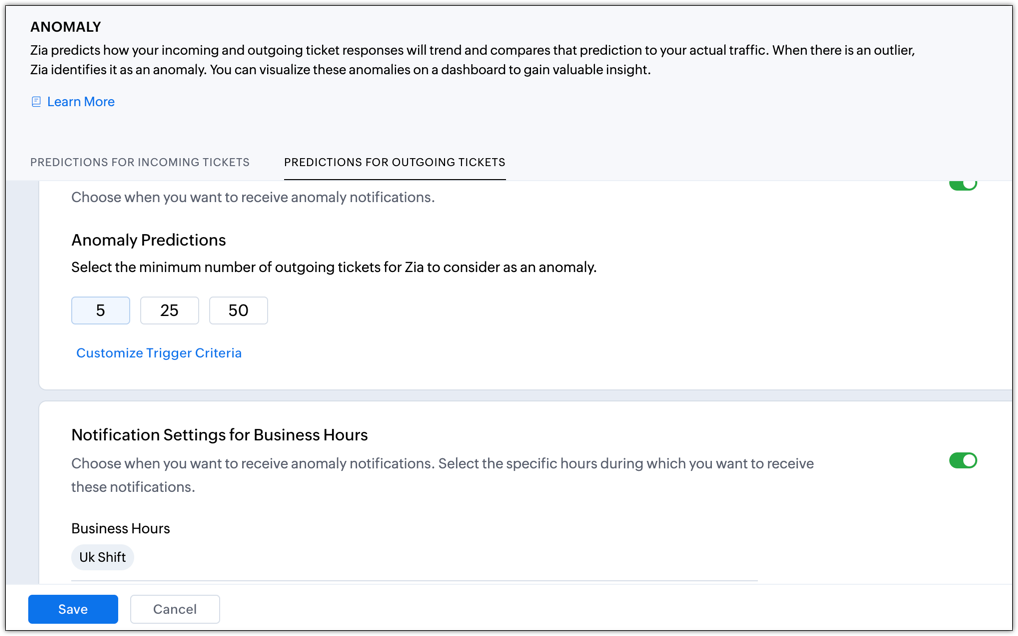Select minimum ticket count 5

[x=100, y=310]
